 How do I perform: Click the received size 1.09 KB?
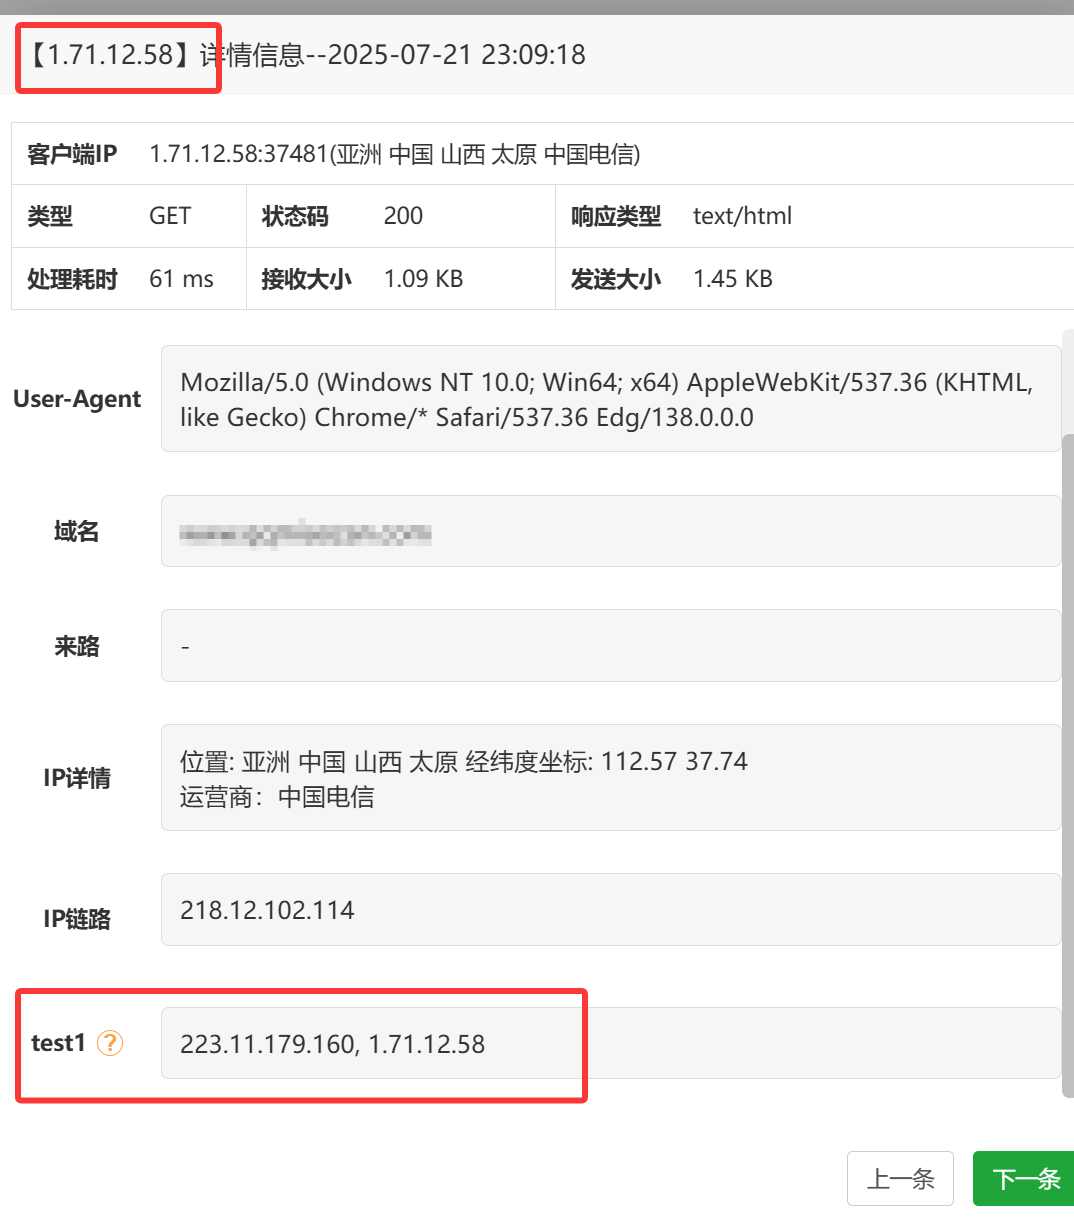[x=423, y=279]
